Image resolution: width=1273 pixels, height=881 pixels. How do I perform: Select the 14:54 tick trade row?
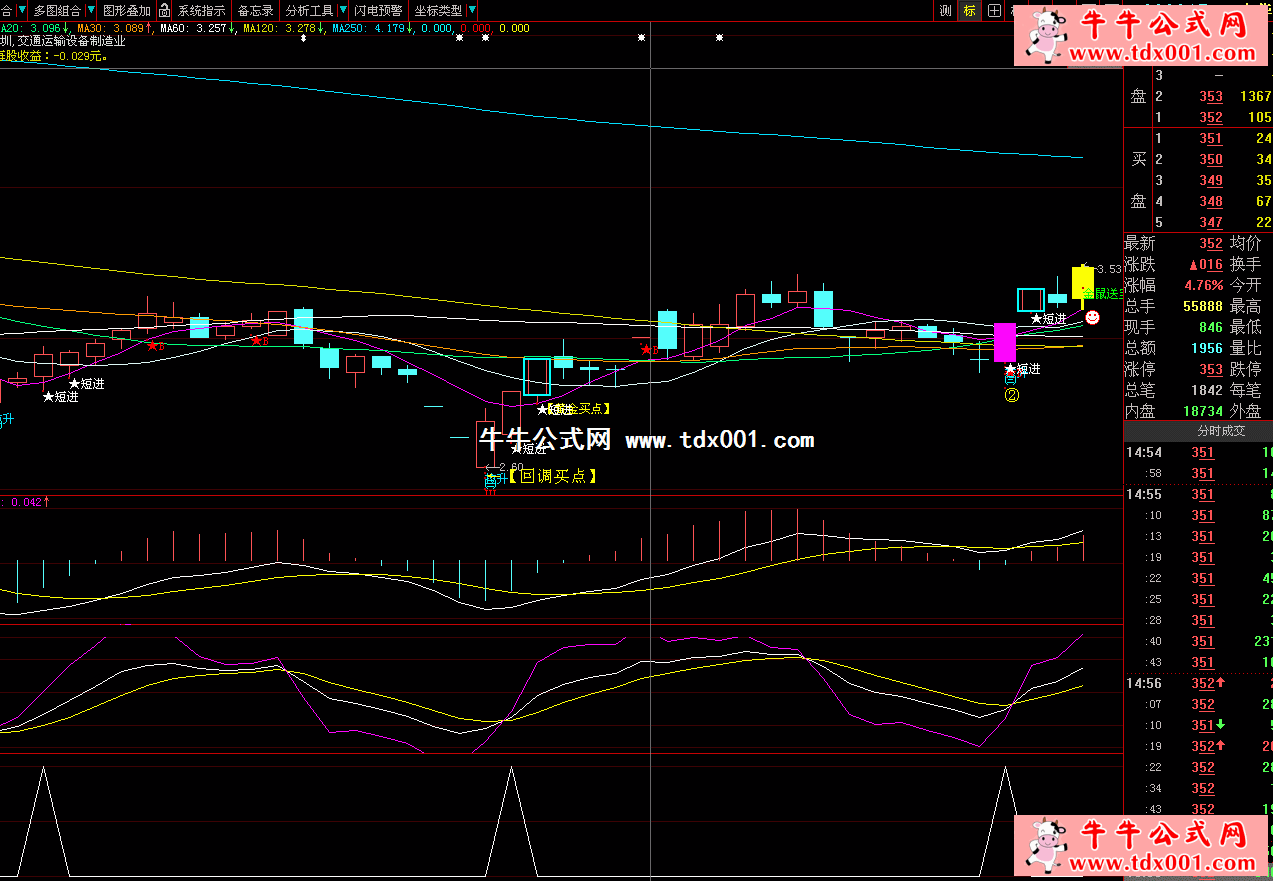tap(1198, 453)
